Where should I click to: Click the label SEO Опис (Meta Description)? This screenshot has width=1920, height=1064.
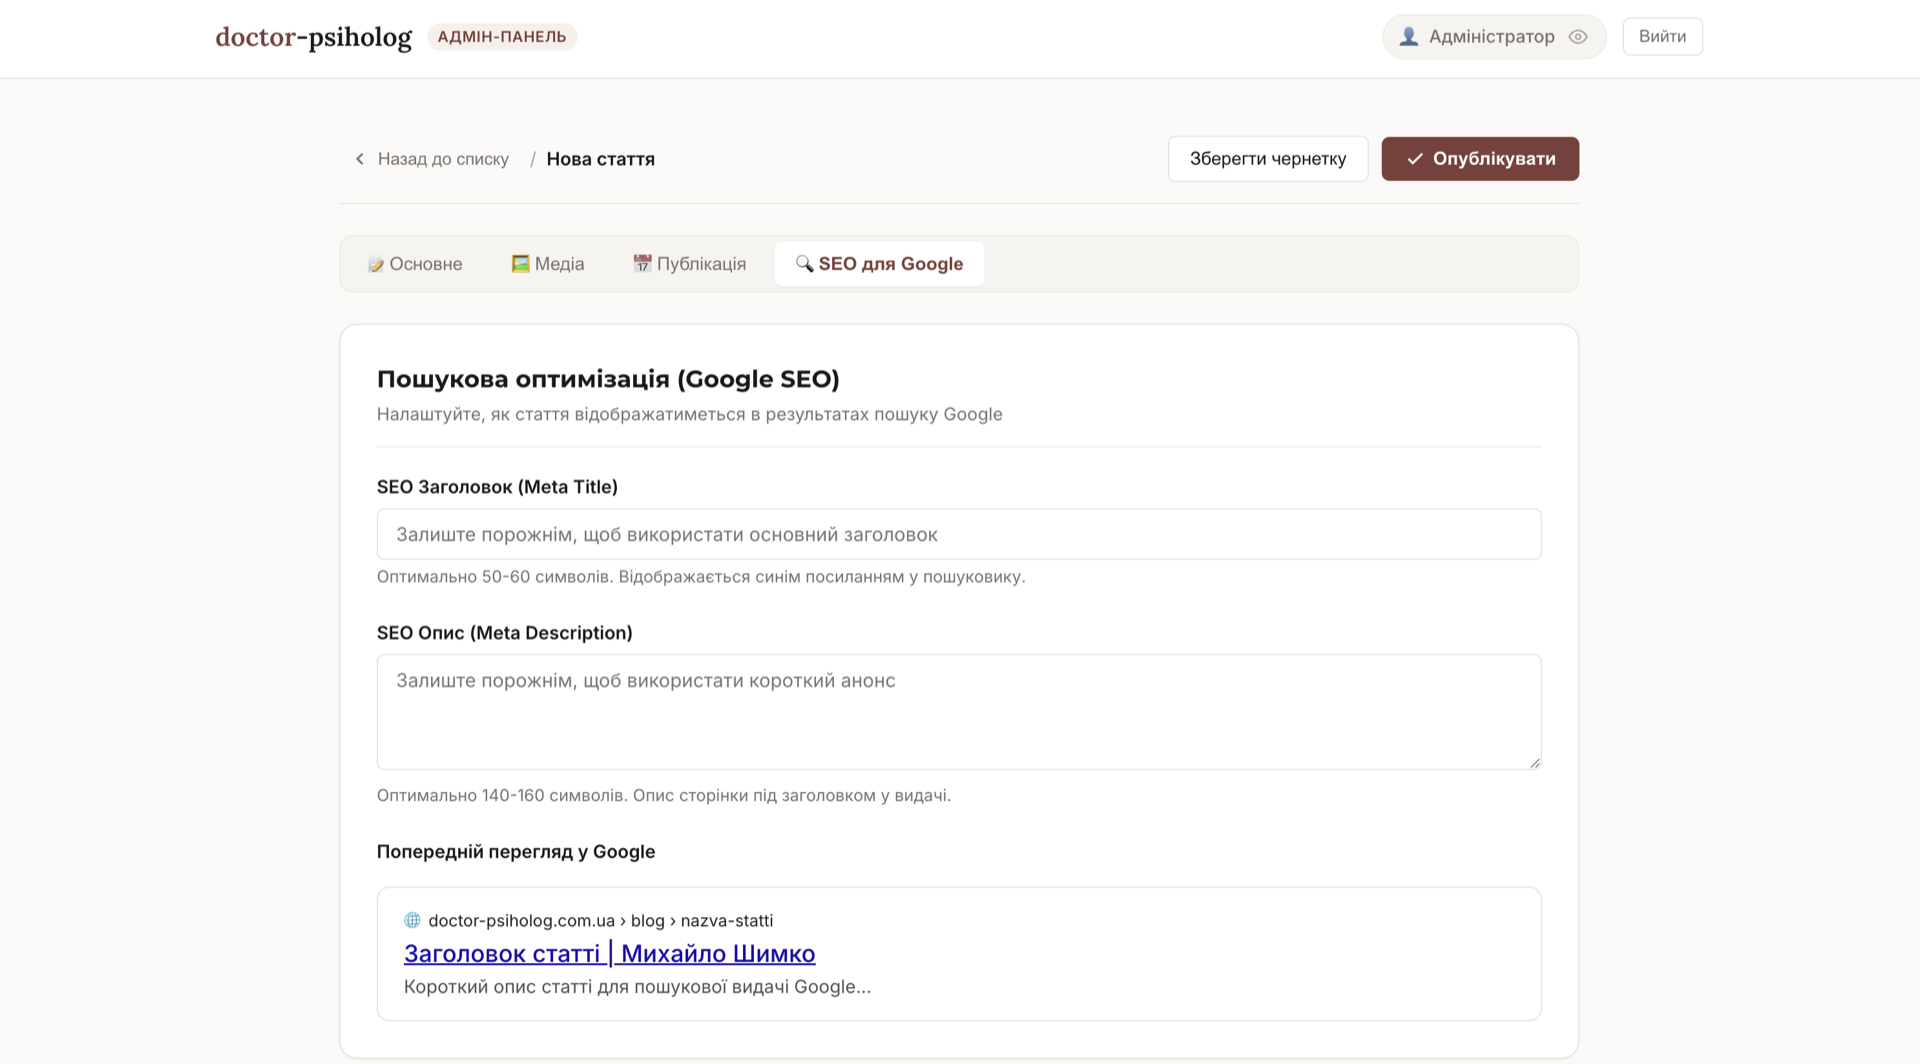[x=504, y=633]
